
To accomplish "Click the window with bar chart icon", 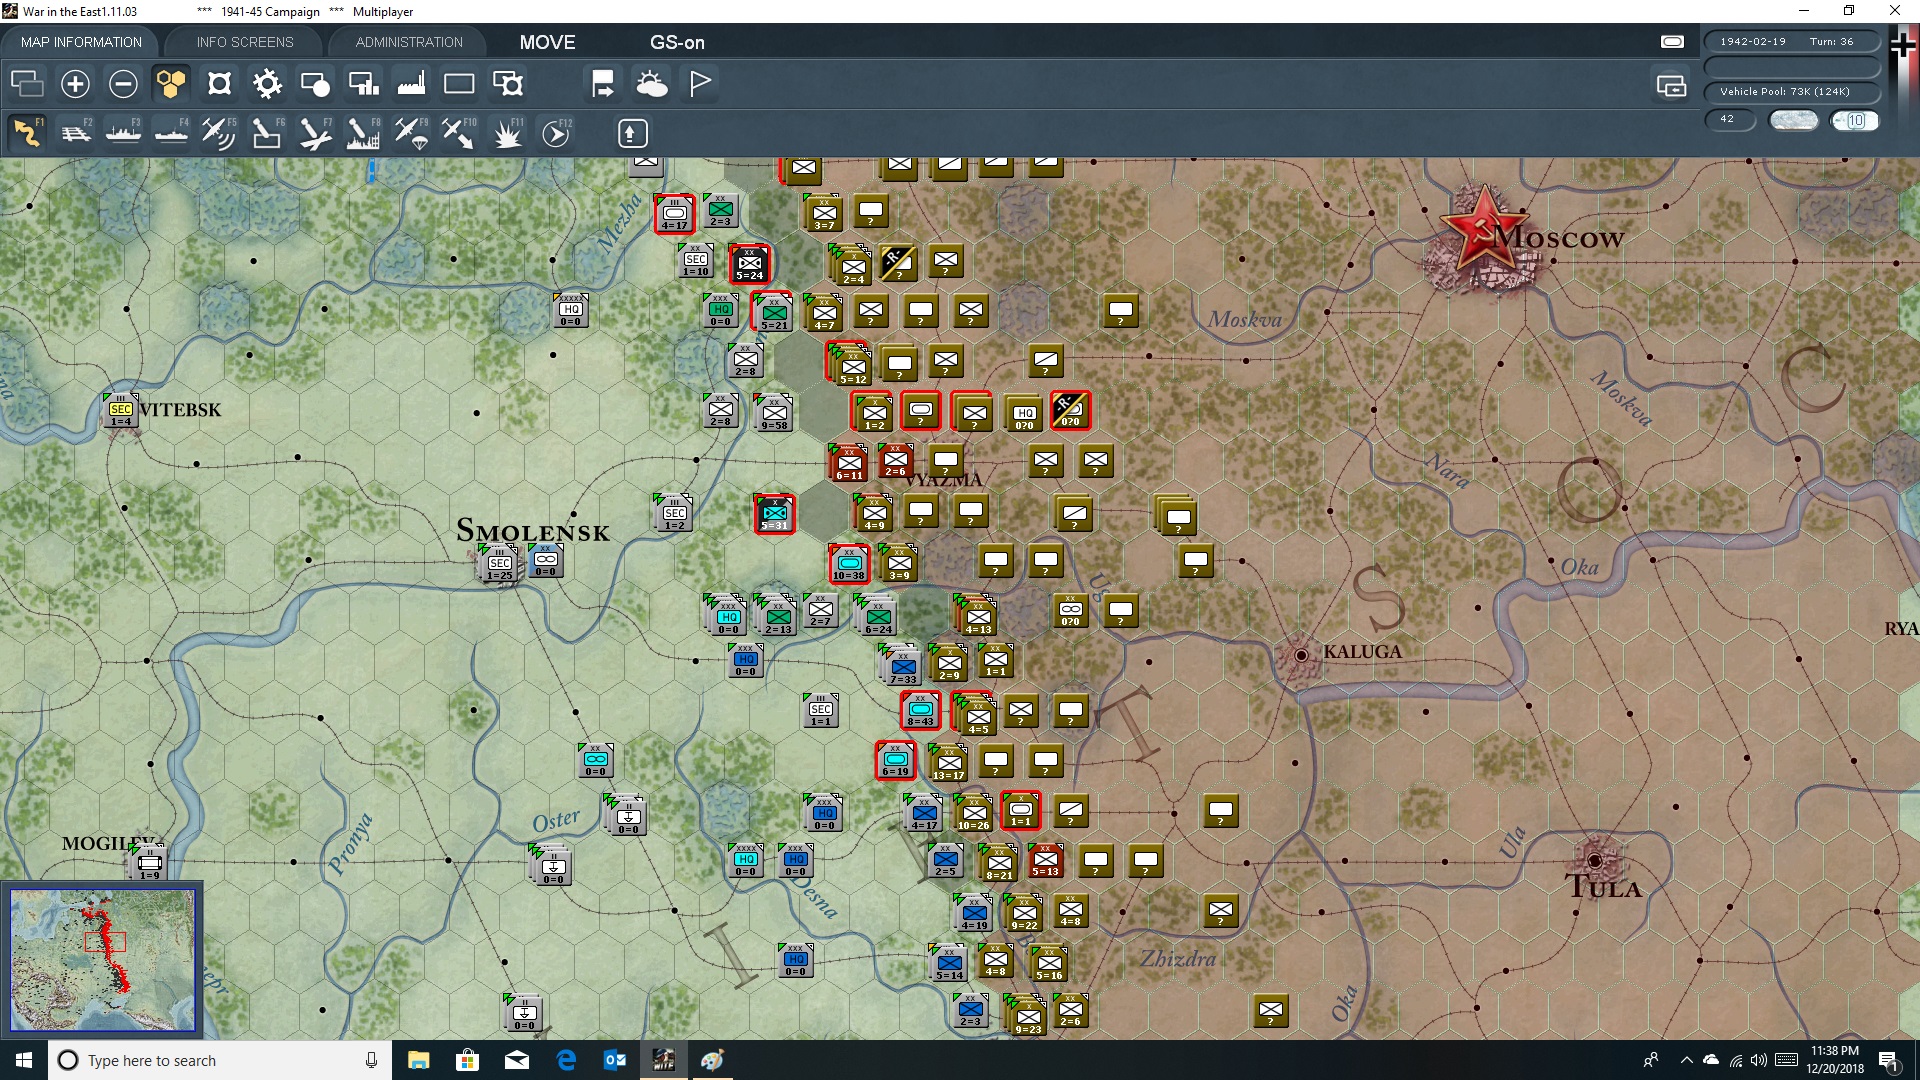I will [x=363, y=84].
